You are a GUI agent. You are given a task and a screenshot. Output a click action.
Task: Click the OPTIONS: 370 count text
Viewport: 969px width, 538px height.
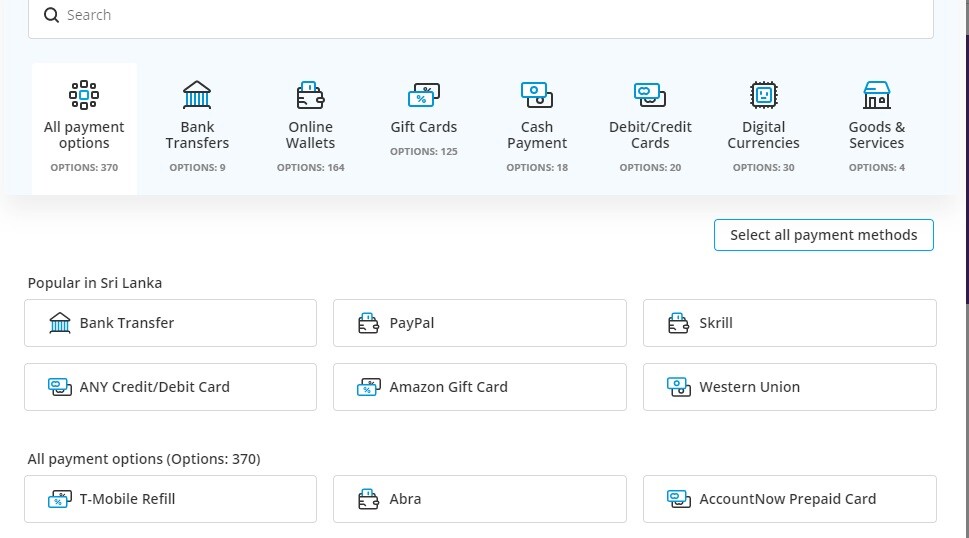click(84, 167)
